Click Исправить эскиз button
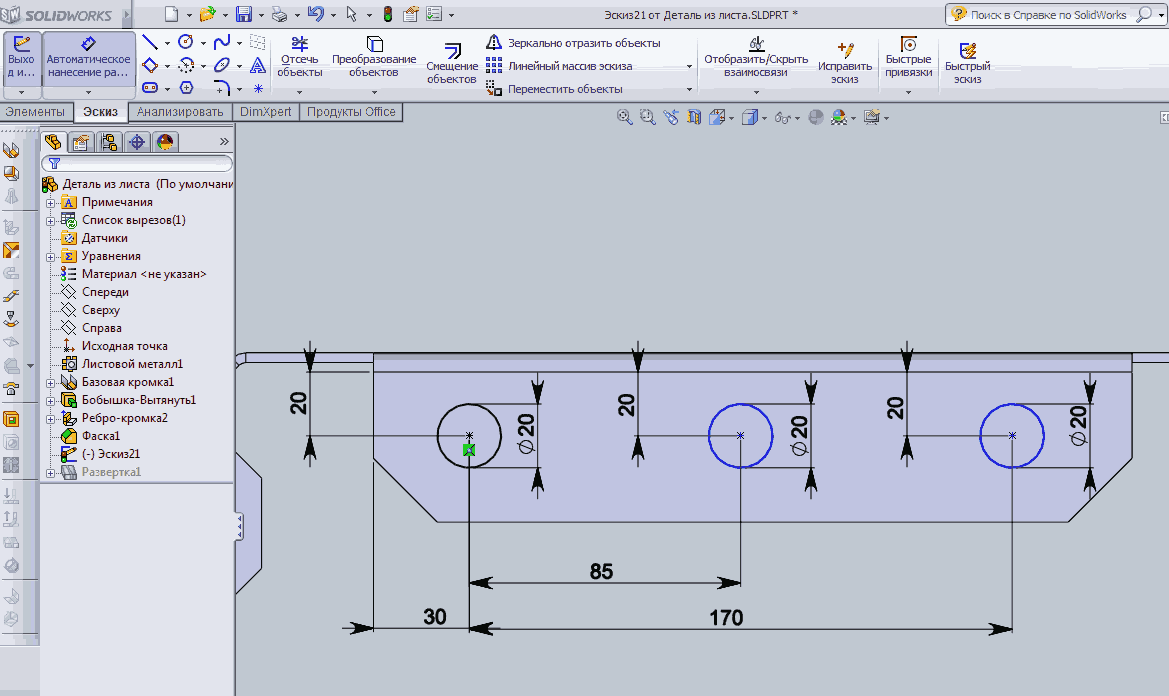 [x=845, y=63]
